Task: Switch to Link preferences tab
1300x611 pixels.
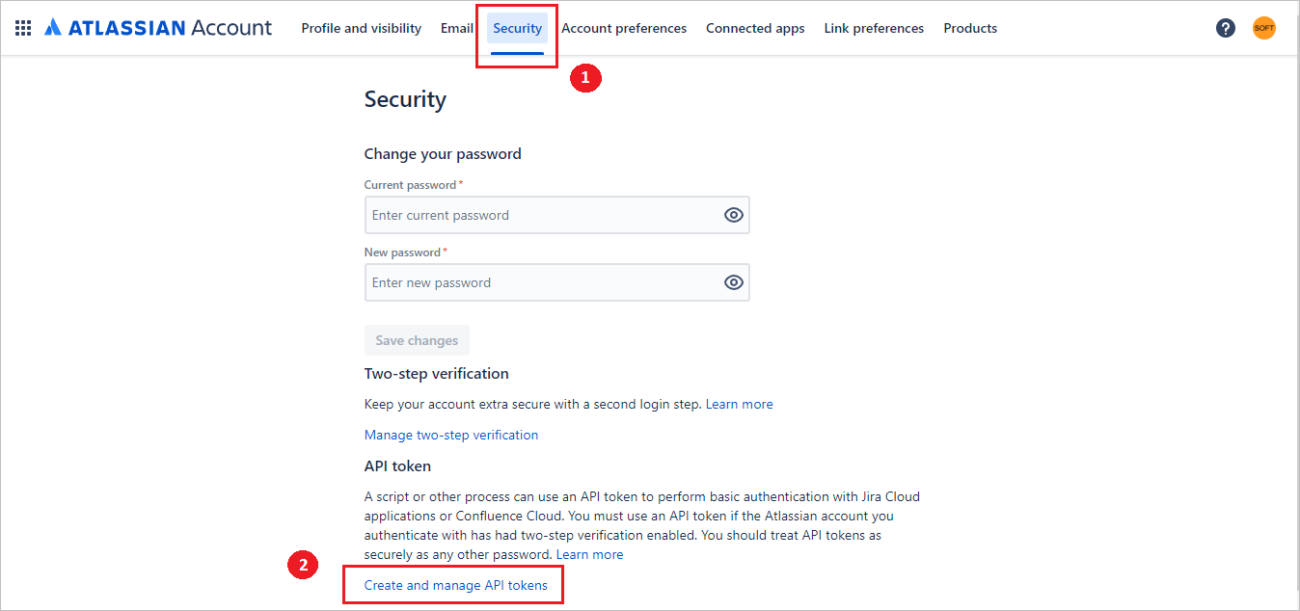Action: pos(874,28)
